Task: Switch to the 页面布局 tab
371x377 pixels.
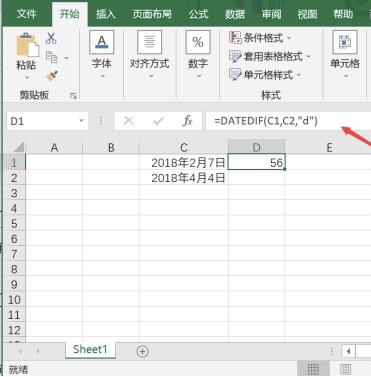Action: 152,14
